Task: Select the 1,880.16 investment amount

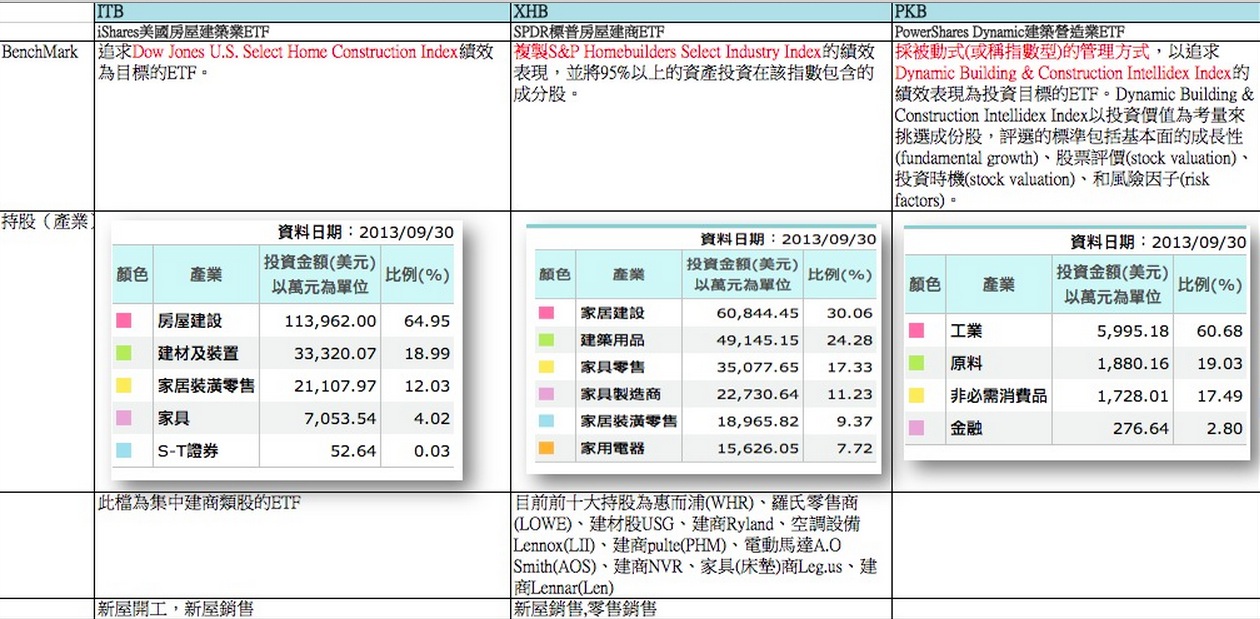Action: coord(1131,364)
